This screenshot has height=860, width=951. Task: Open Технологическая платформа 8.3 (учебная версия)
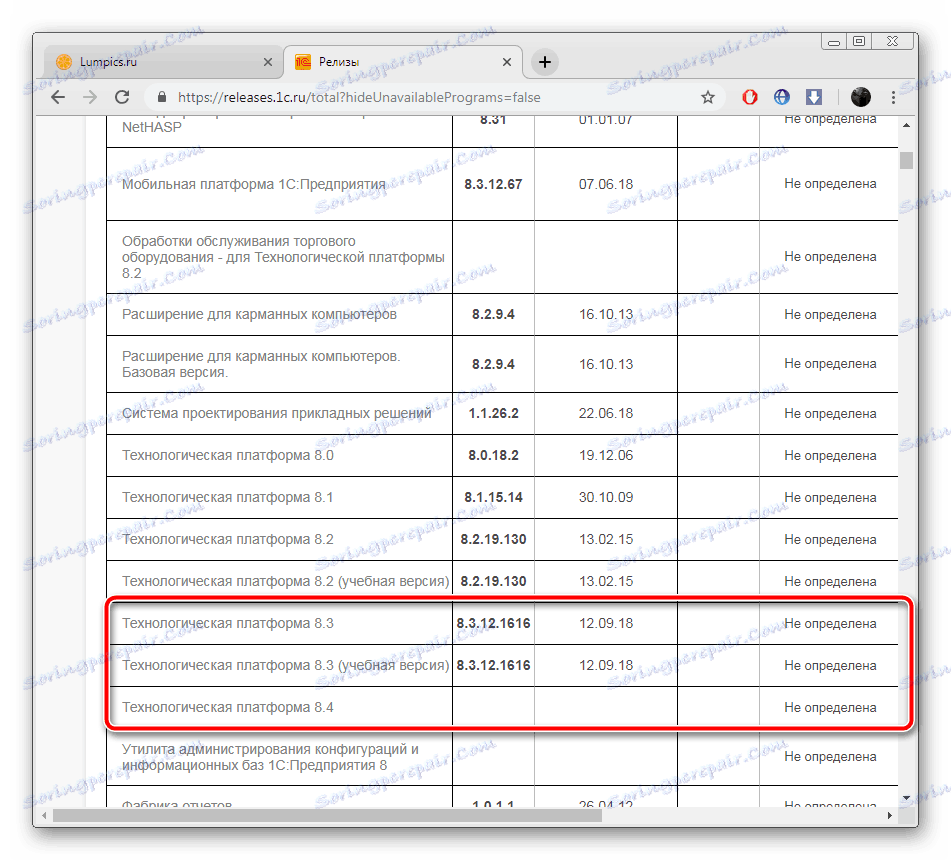coord(286,665)
